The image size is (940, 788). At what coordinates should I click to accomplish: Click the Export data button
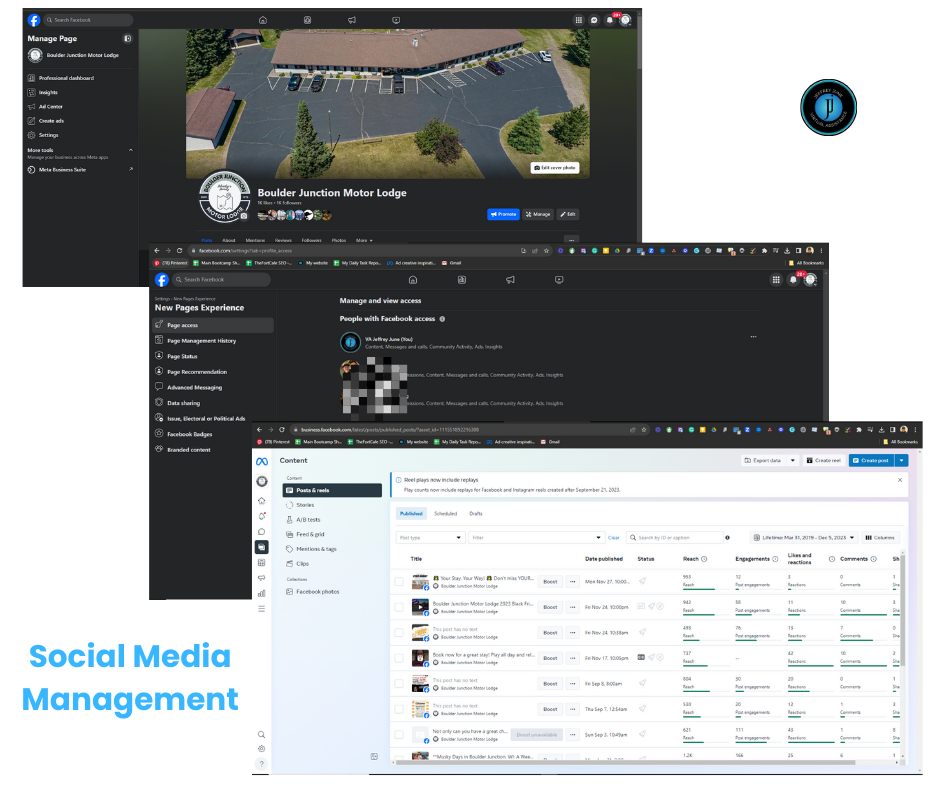coord(763,461)
